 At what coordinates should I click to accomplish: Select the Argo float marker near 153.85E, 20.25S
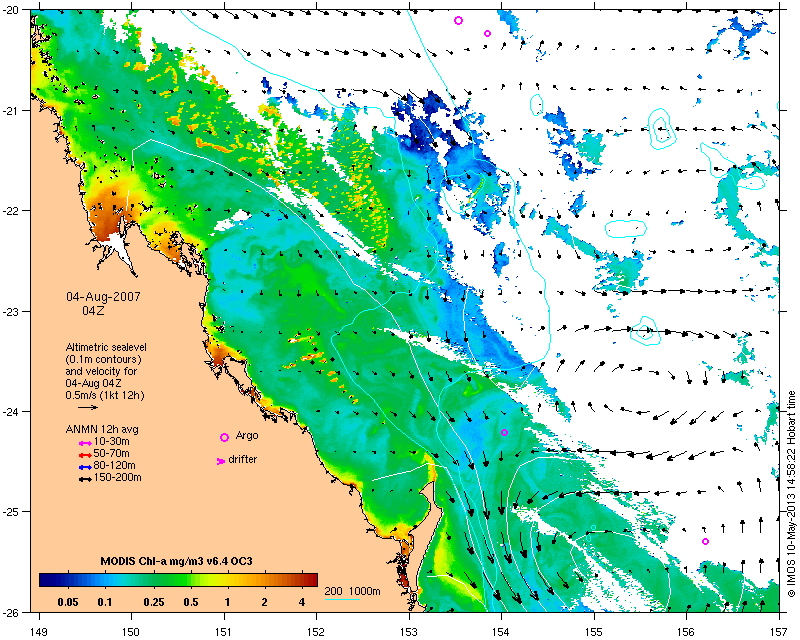click(x=487, y=34)
